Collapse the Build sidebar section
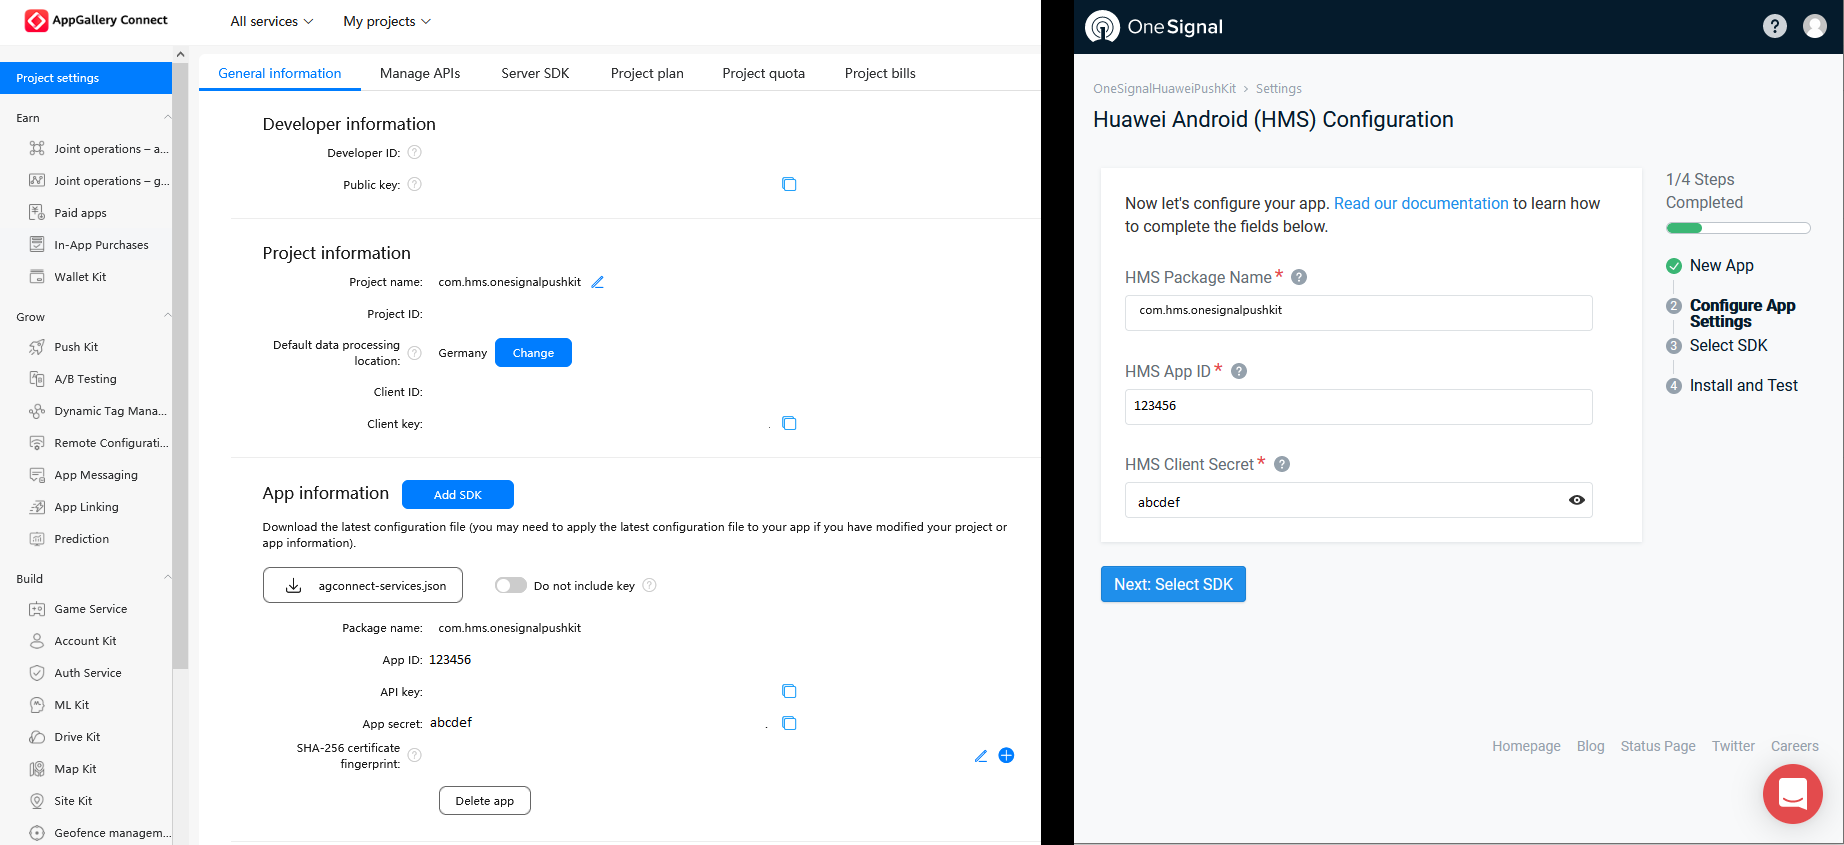Screen dimensions: 1844x845 click(x=167, y=578)
